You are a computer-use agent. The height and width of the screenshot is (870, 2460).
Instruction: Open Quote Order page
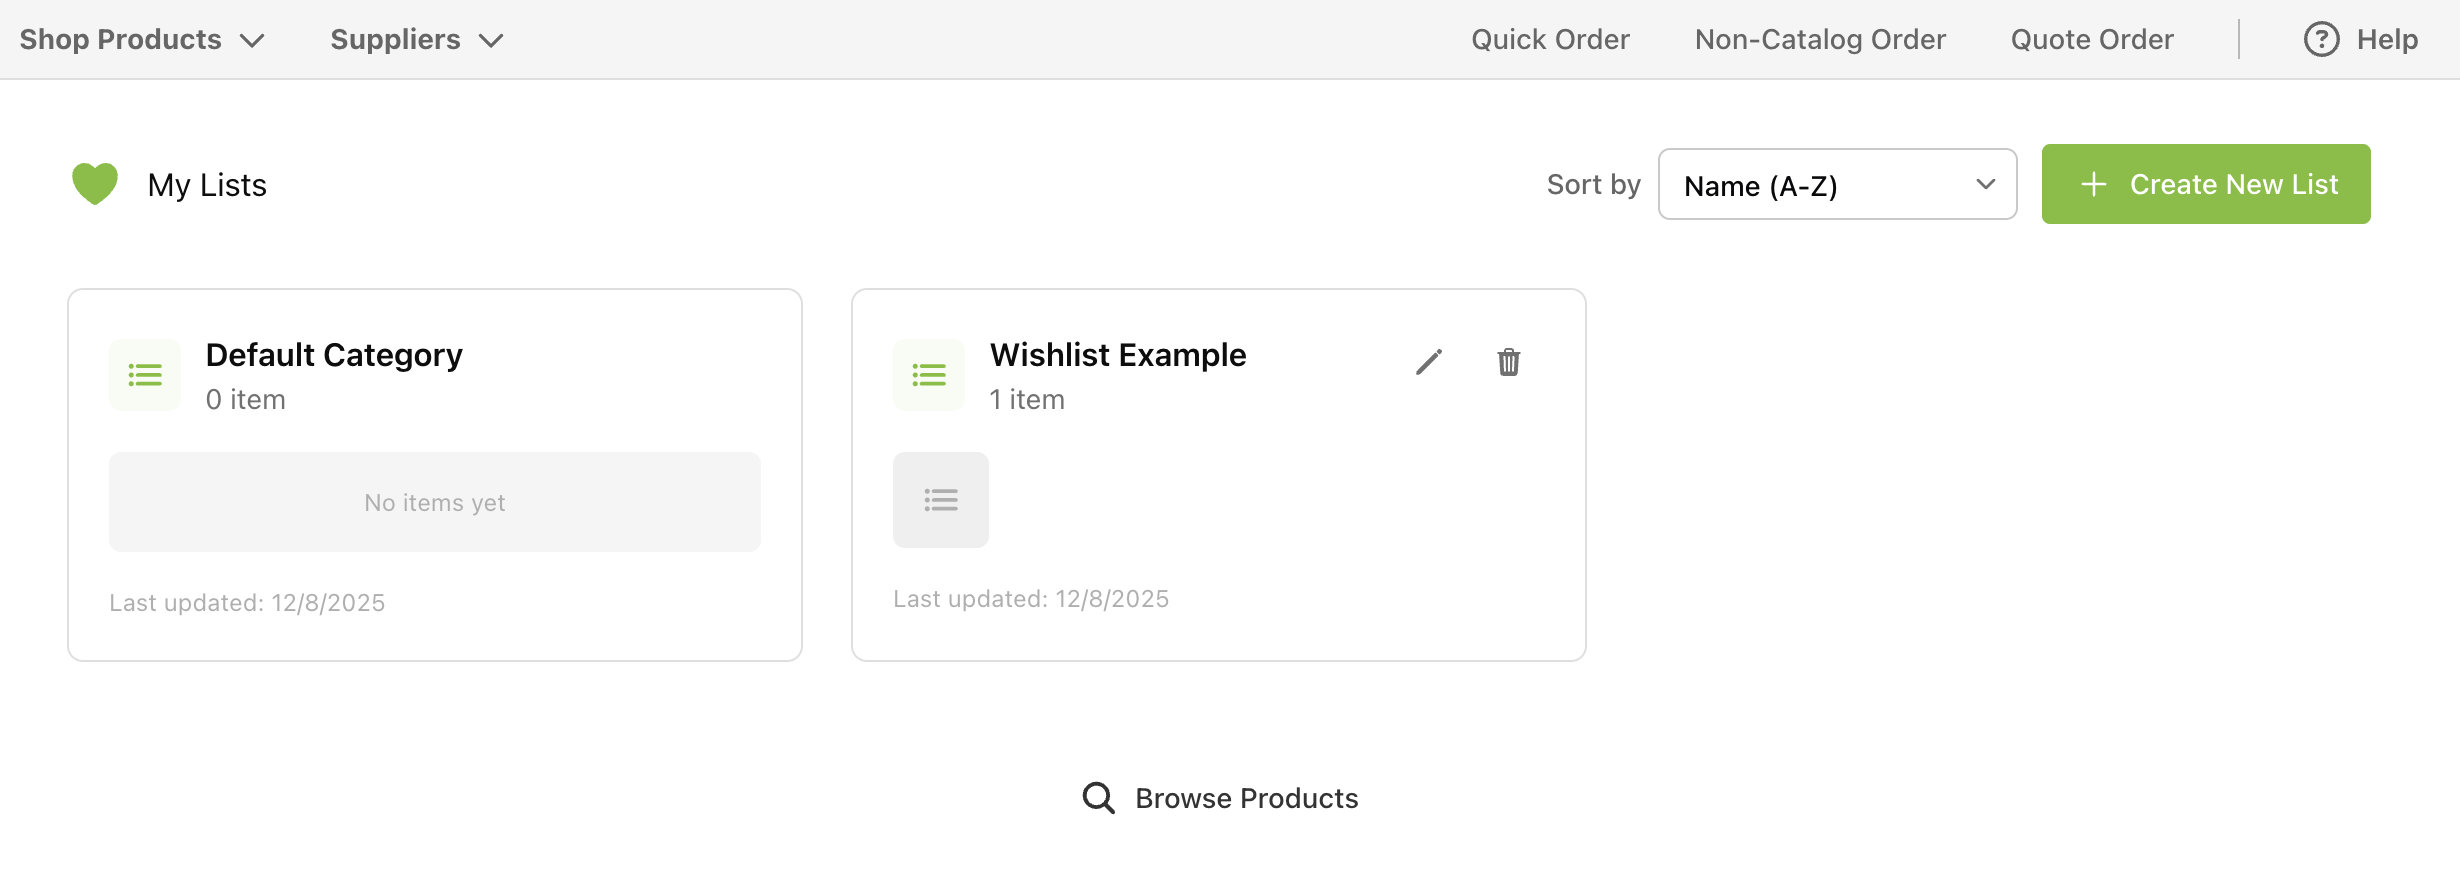(2092, 40)
